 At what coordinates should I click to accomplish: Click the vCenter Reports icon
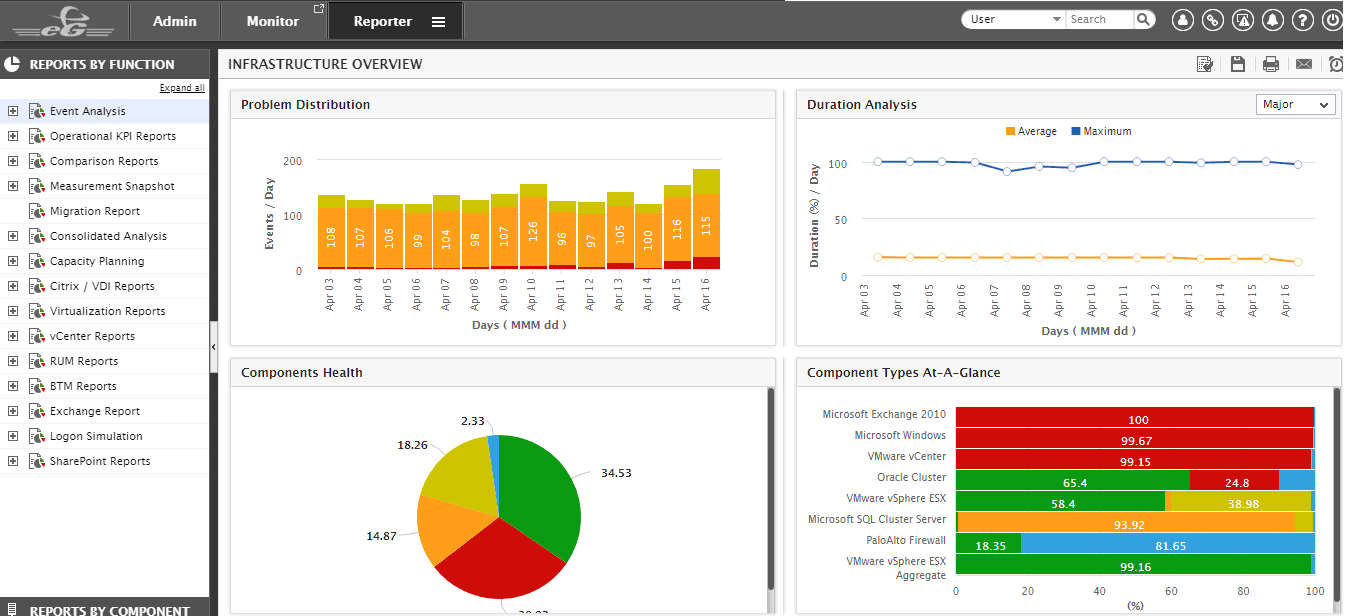click(x=37, y=336)
